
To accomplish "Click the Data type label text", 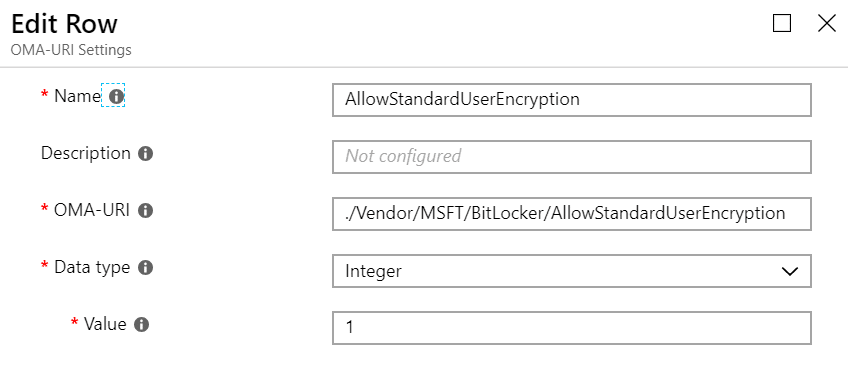I will coord(92,267).
